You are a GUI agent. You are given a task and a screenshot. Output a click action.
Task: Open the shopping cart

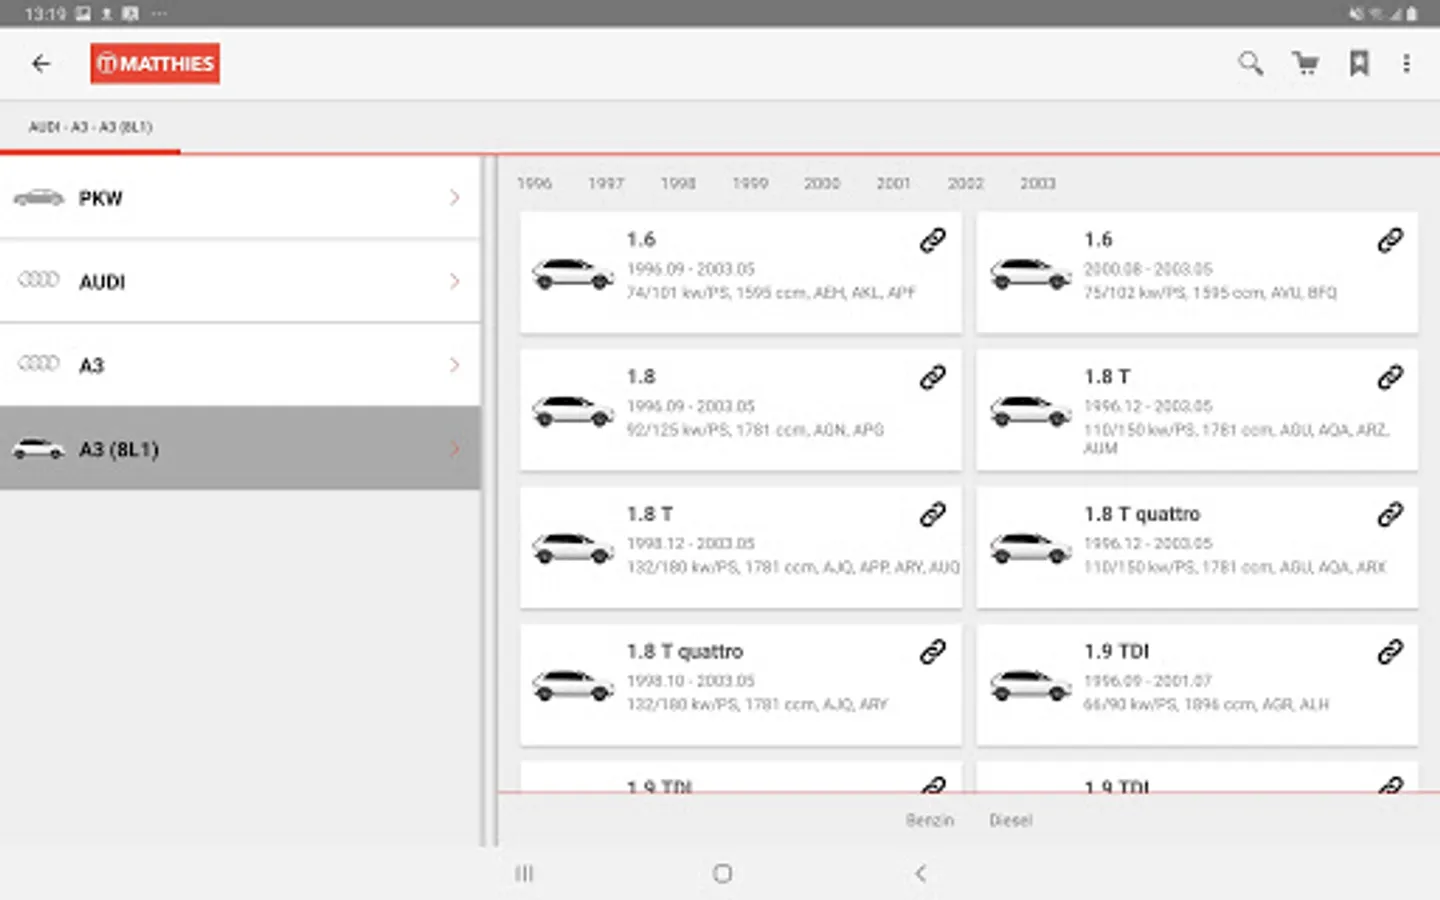pos(1305,64)
